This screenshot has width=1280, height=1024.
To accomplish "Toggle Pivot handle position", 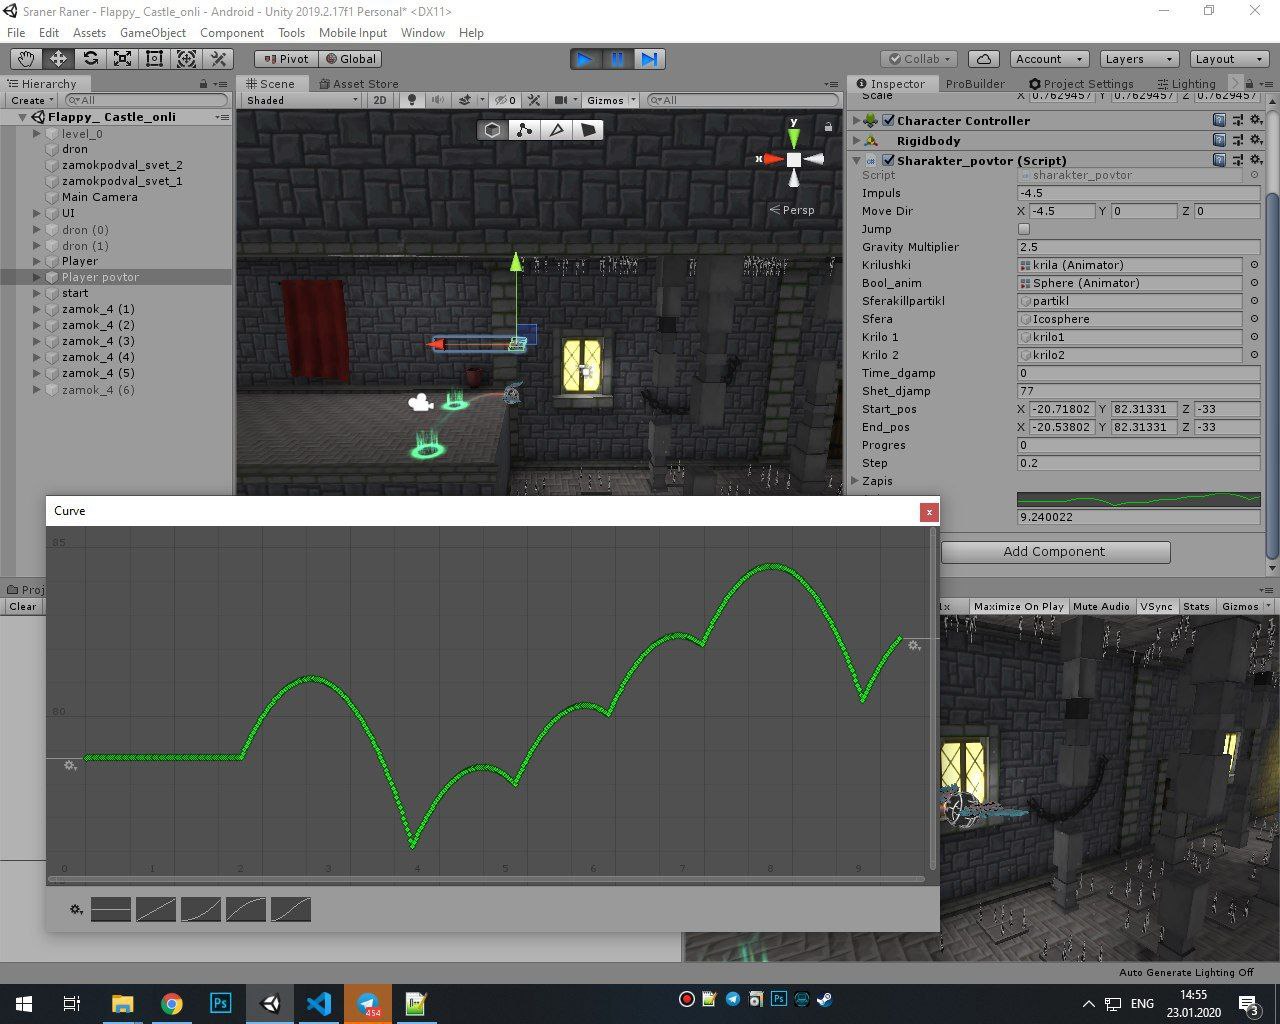I will [x=286, y=59].
